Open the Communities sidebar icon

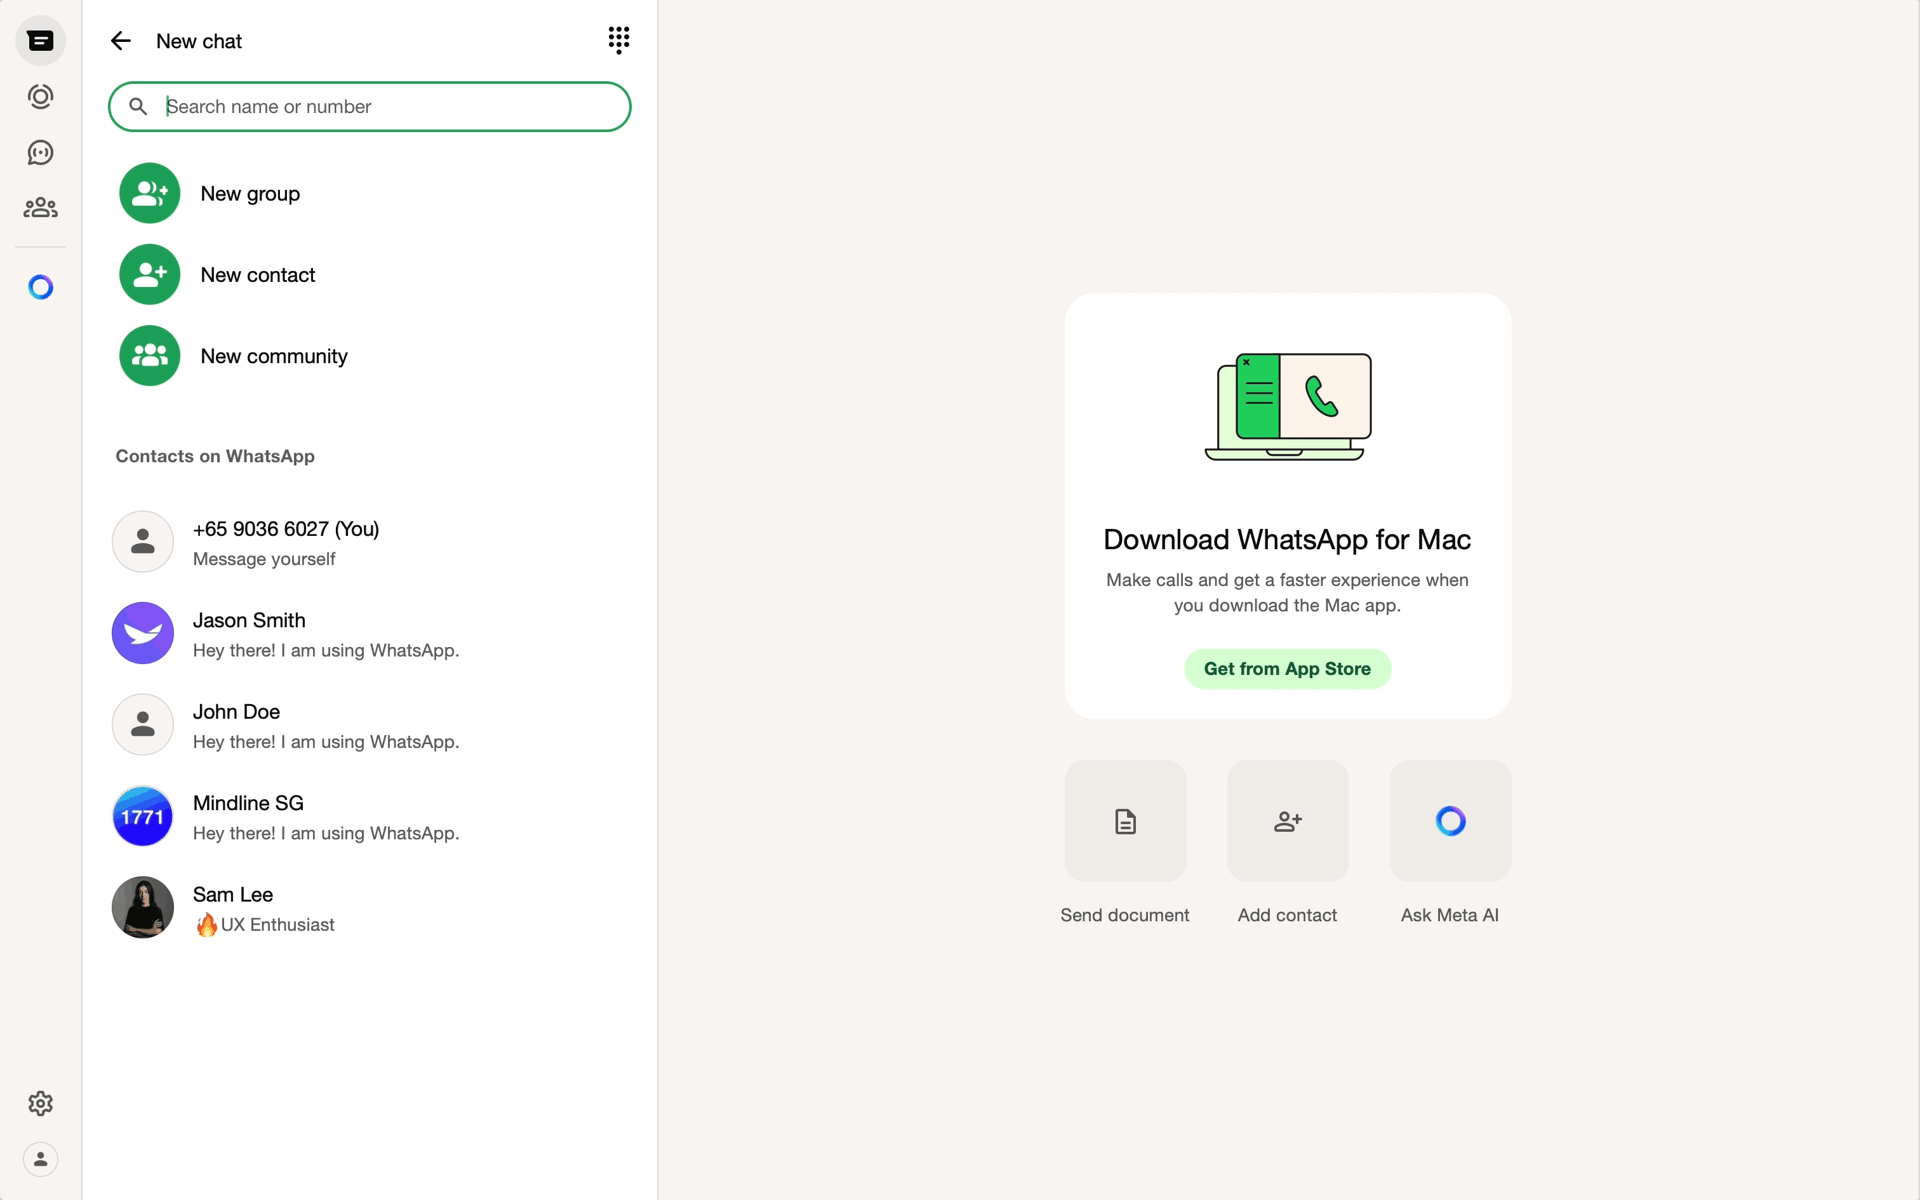tap(40, 208)
